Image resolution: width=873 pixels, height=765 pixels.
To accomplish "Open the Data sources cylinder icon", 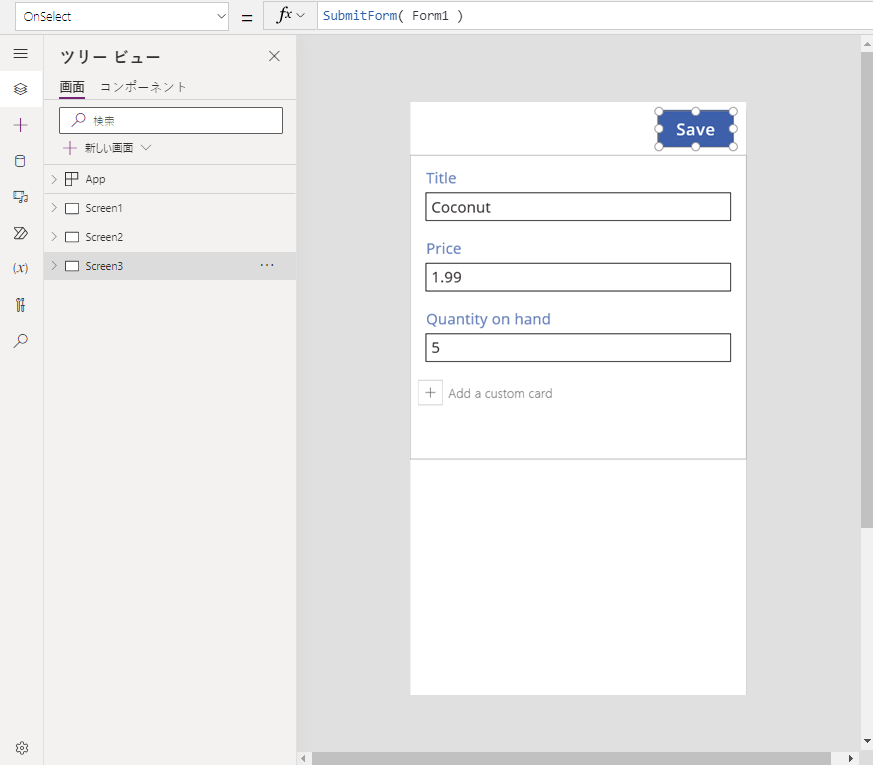I will pyautogui.click(x=20, y=161).
